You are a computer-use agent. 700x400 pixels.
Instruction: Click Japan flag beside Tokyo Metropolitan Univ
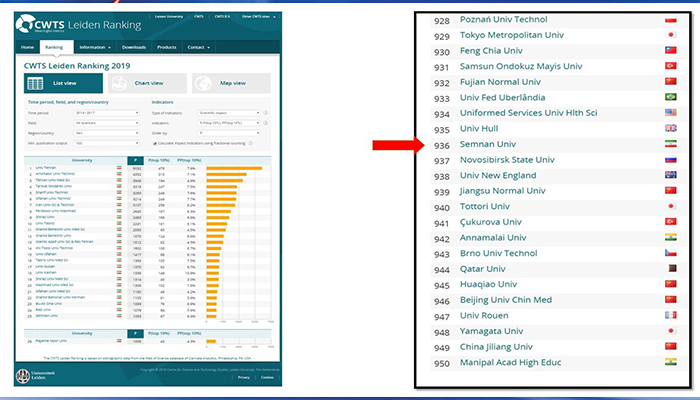[x=671, y=35]
